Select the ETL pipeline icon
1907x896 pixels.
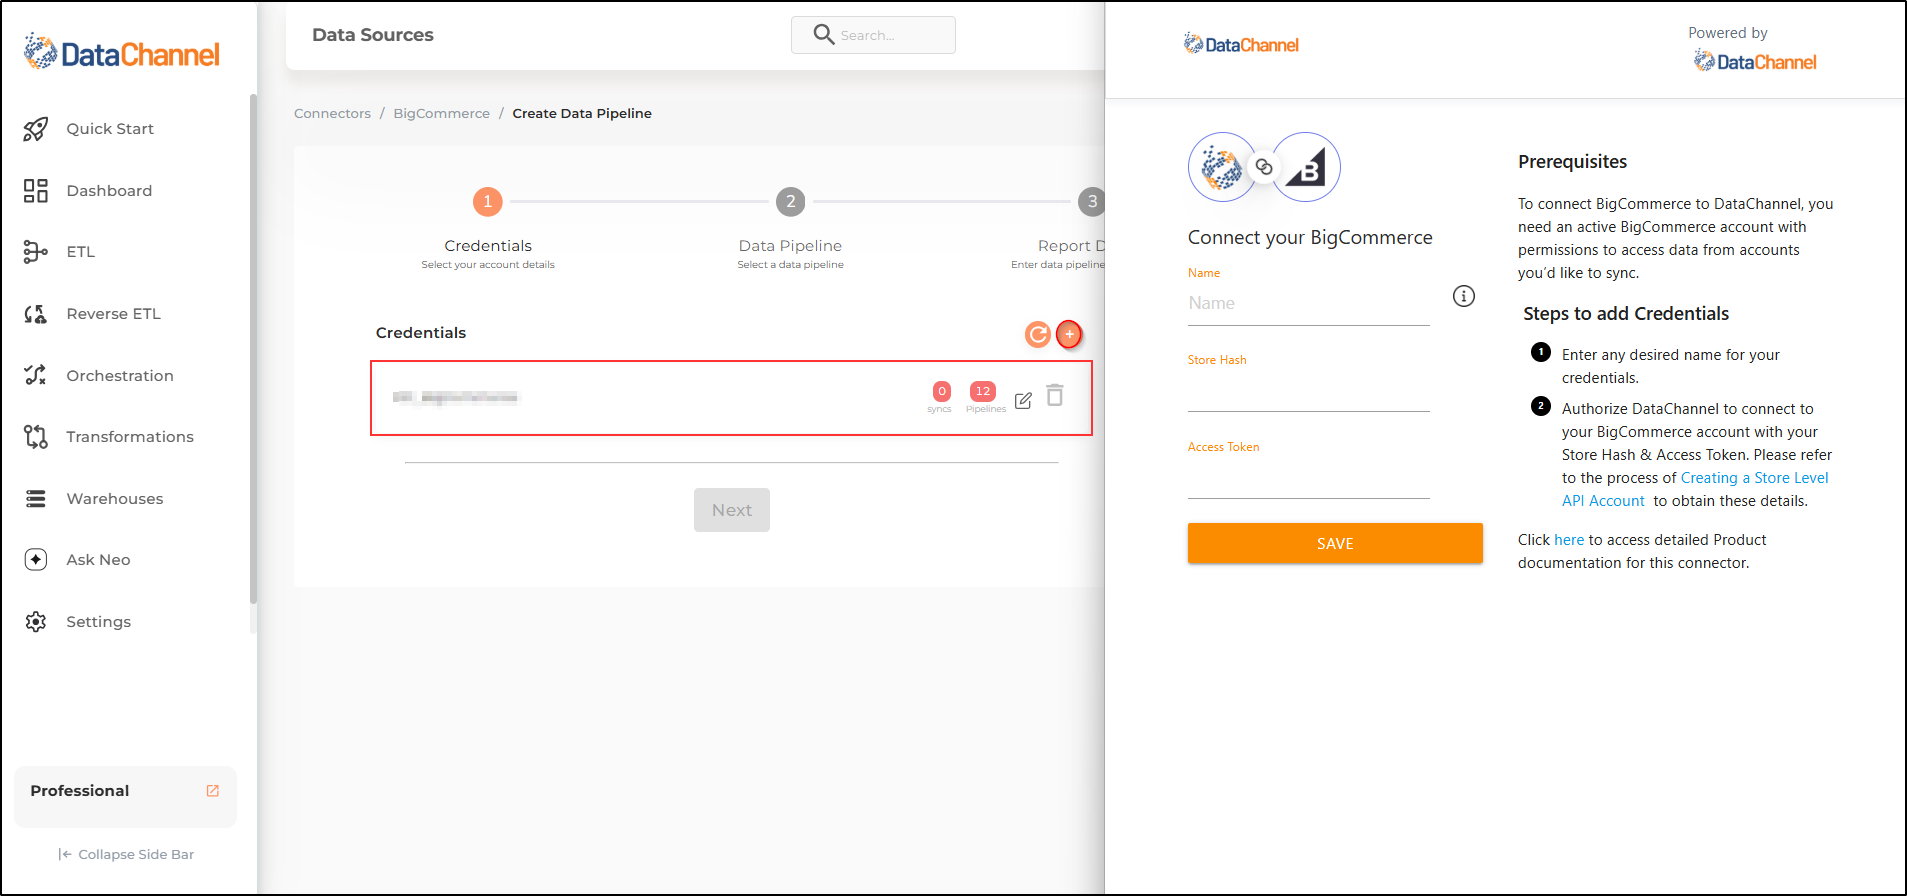point(36,252)
